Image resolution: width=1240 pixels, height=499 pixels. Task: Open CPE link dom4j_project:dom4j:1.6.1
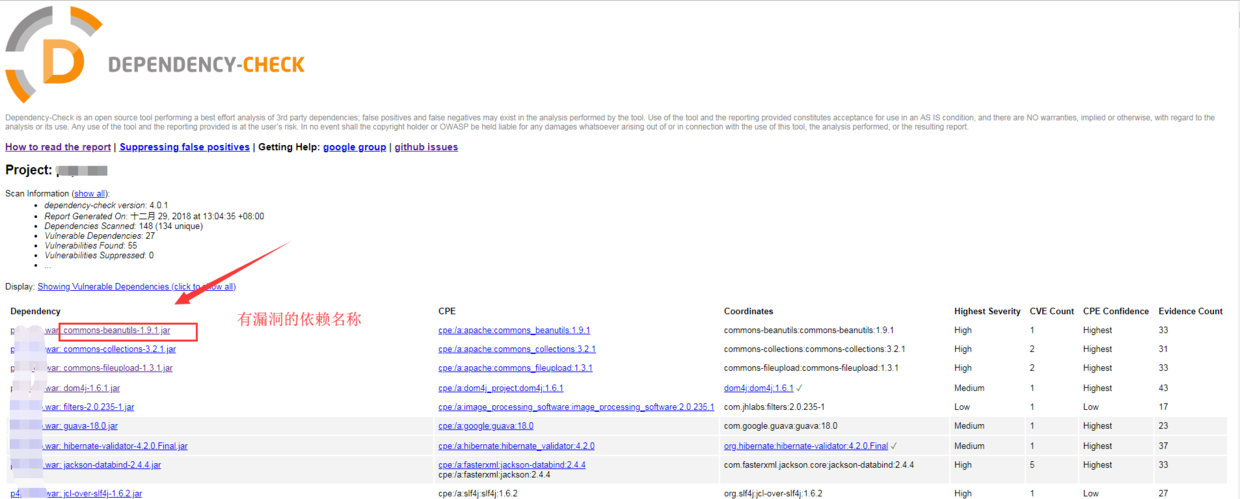click(500, 388)
